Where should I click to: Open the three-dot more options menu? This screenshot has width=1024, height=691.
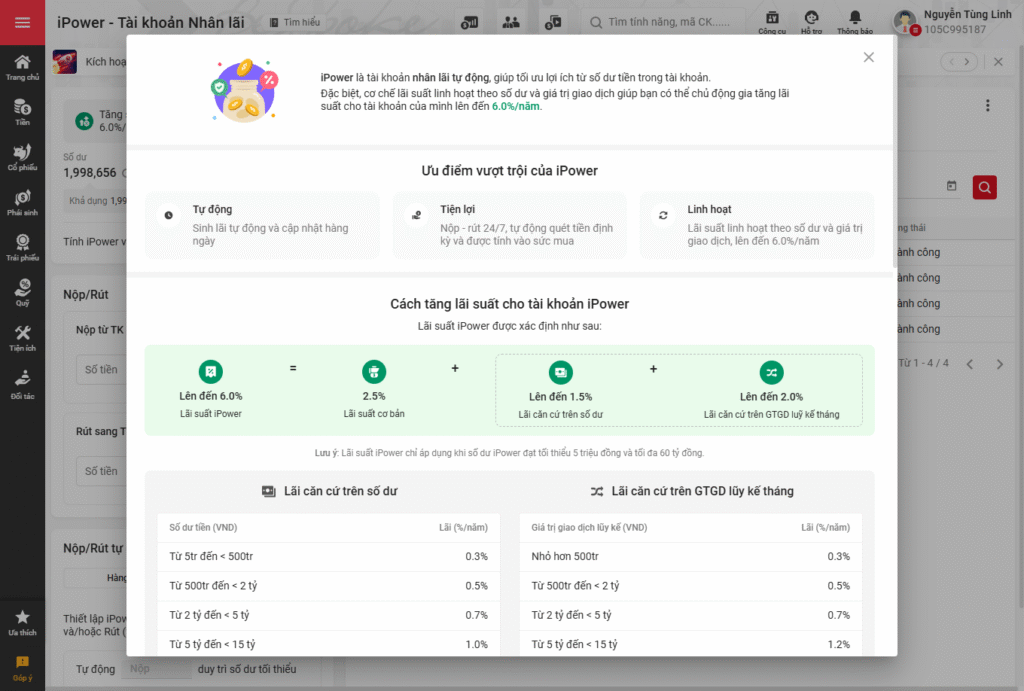coord(987,106)
